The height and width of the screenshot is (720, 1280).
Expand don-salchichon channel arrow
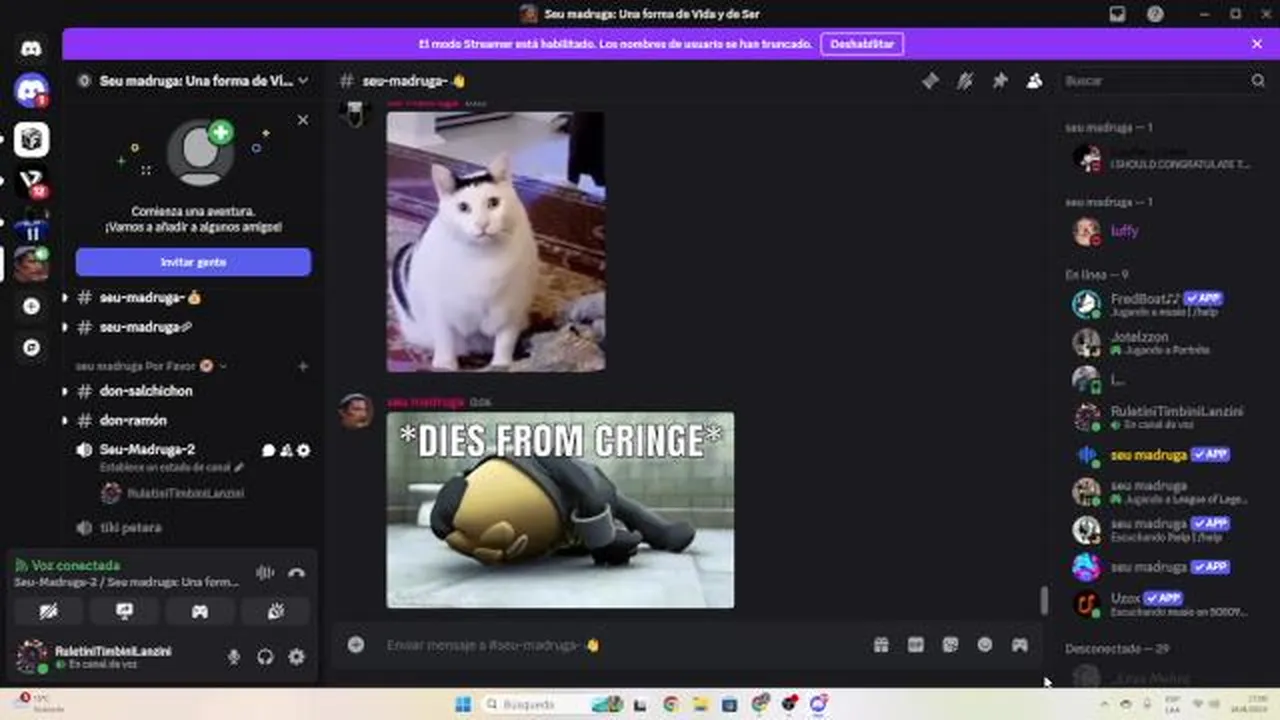(65, 391)
